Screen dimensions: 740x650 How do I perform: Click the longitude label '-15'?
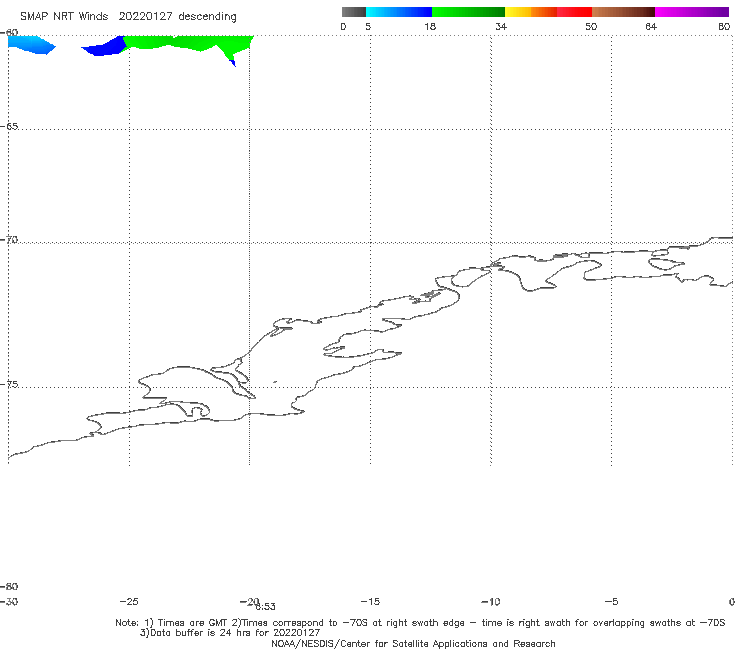pos(370,601)
